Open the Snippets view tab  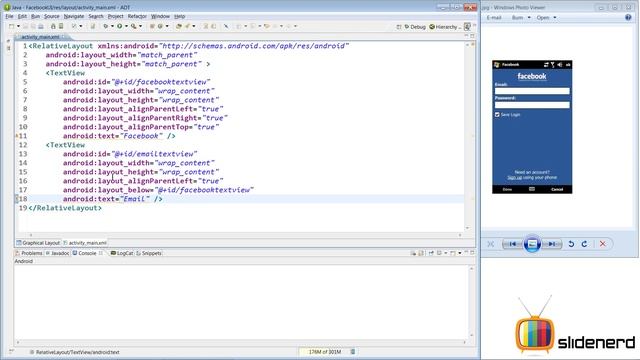149,253
